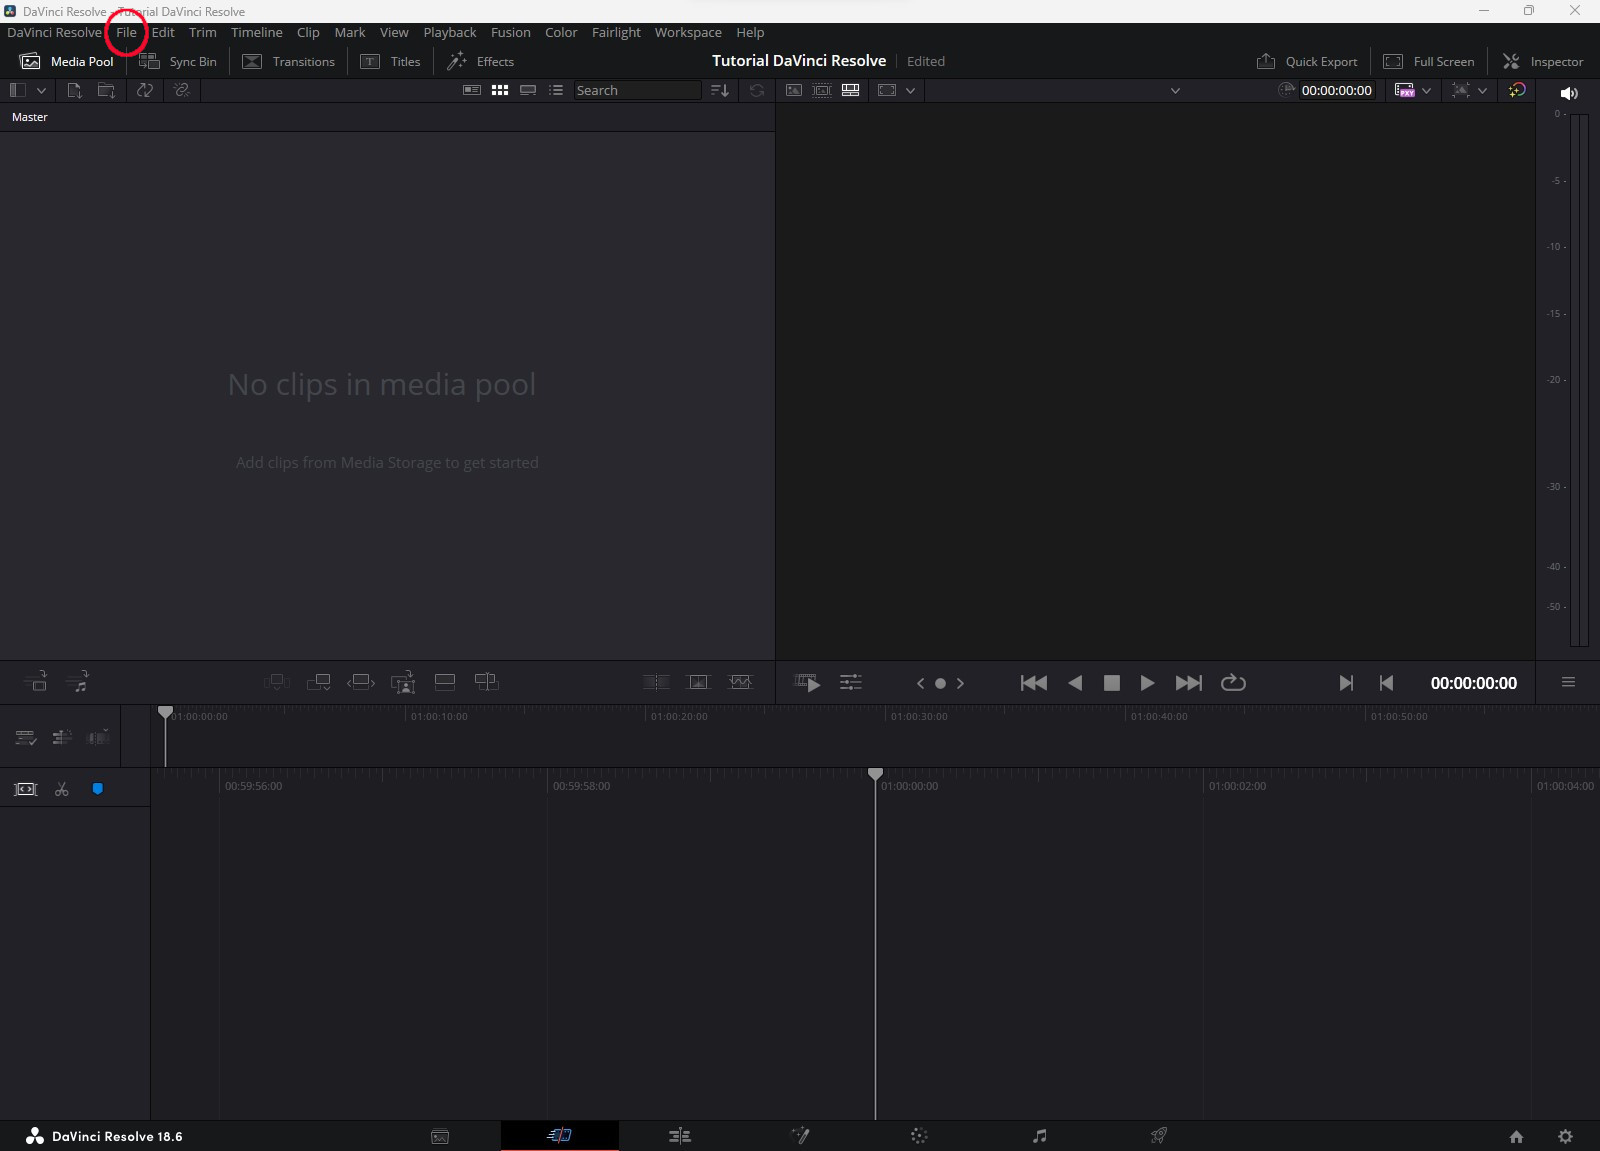Open the DaVinci Resolve application menu
The height and width of the screenshot is (1151, 1600).
54,32
